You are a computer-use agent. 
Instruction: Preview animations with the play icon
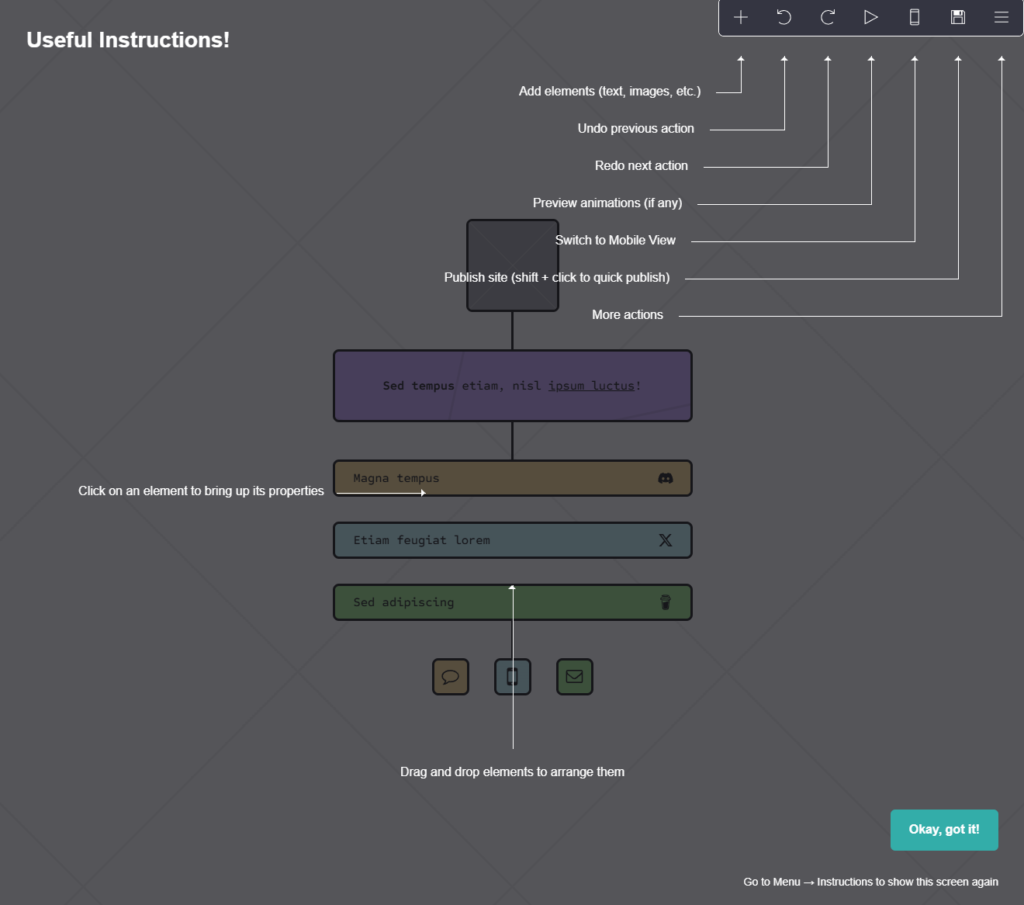[x=870, y=17]
